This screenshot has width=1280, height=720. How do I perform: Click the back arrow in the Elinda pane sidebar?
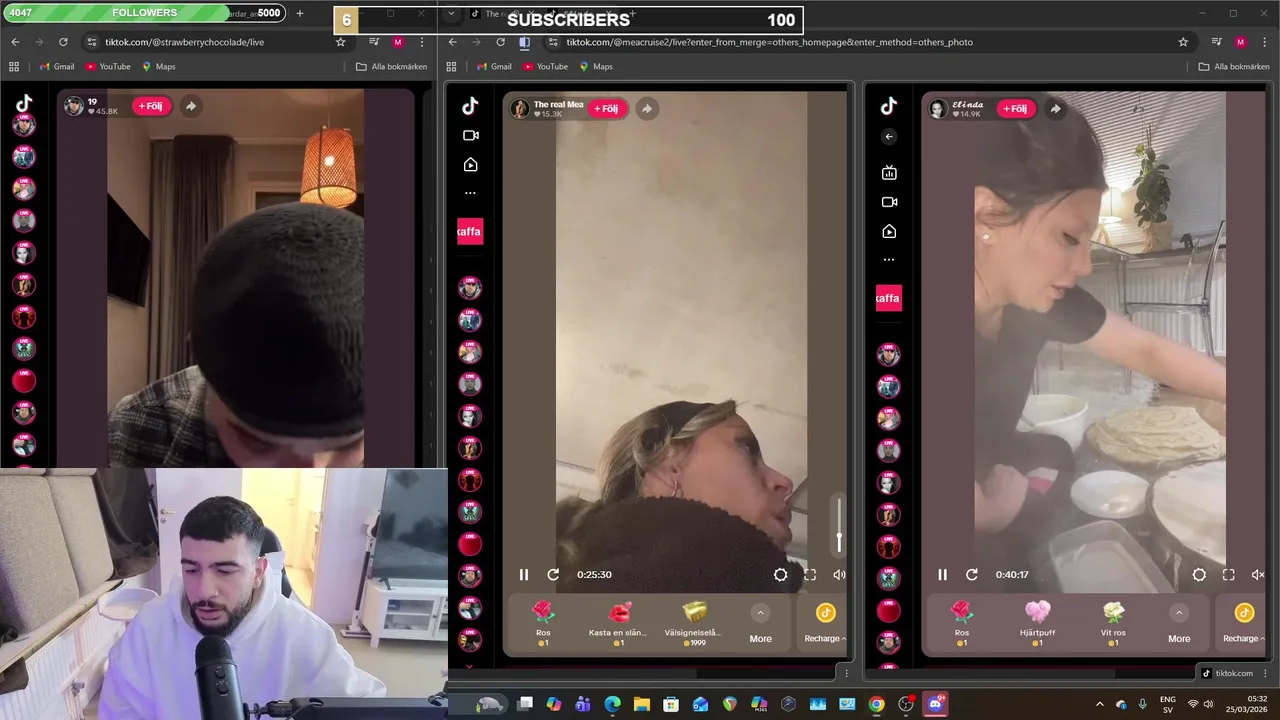pyautogui.click(x=889, y=136)
